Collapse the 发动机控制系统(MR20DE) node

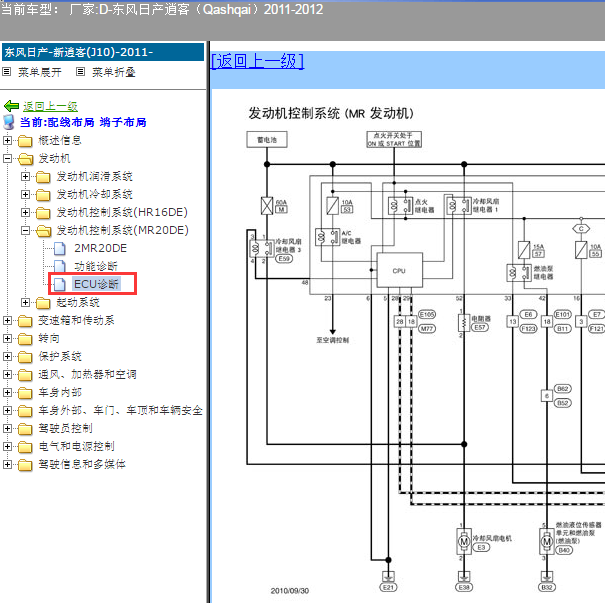click(x=25, y=230)
